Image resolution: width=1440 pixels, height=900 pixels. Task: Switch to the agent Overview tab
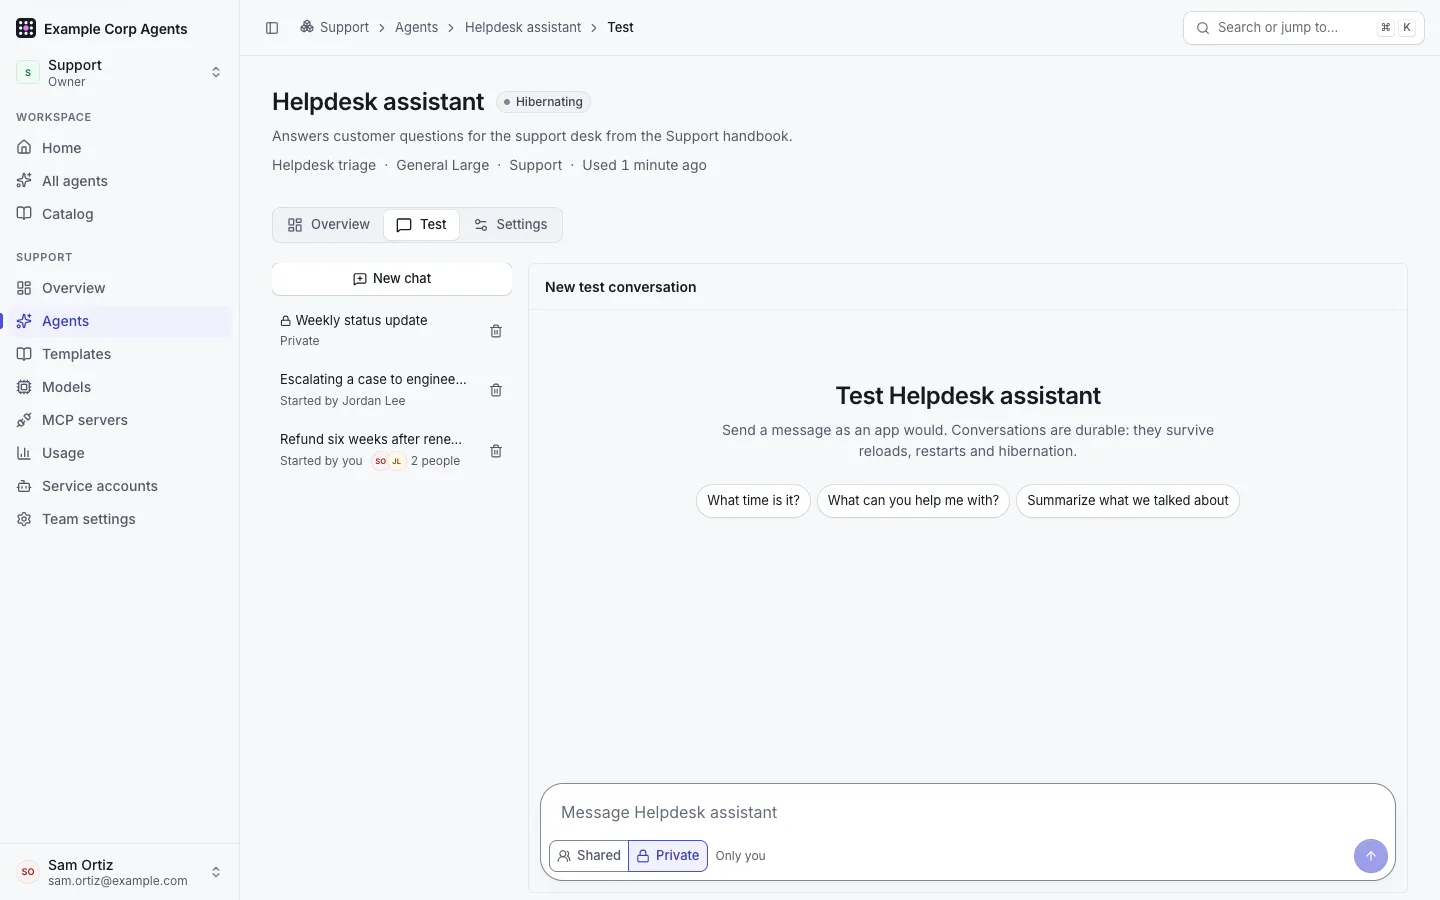328,225
